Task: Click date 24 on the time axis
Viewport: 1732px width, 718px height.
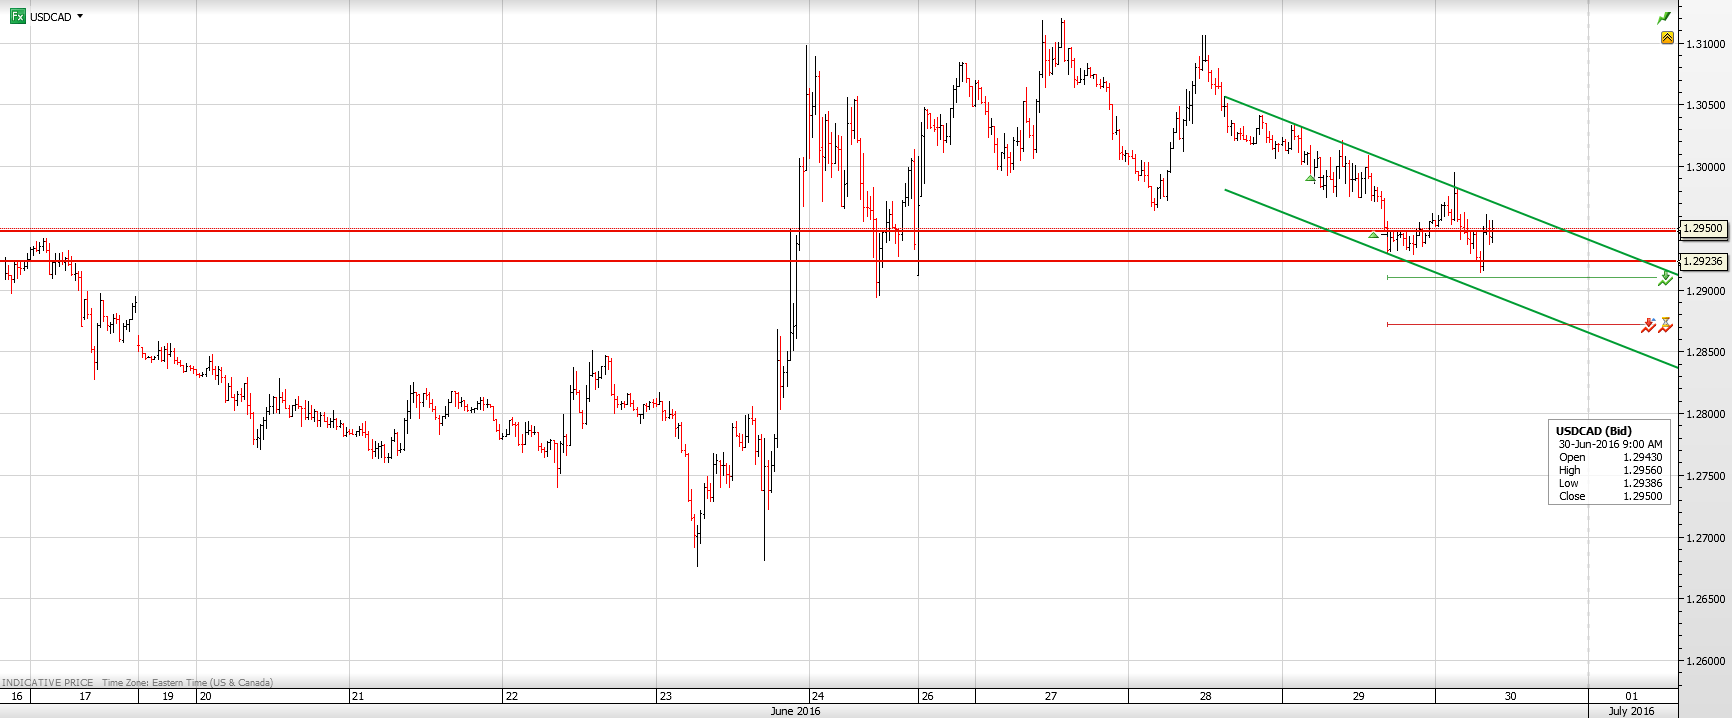Action: coord(817,696)
